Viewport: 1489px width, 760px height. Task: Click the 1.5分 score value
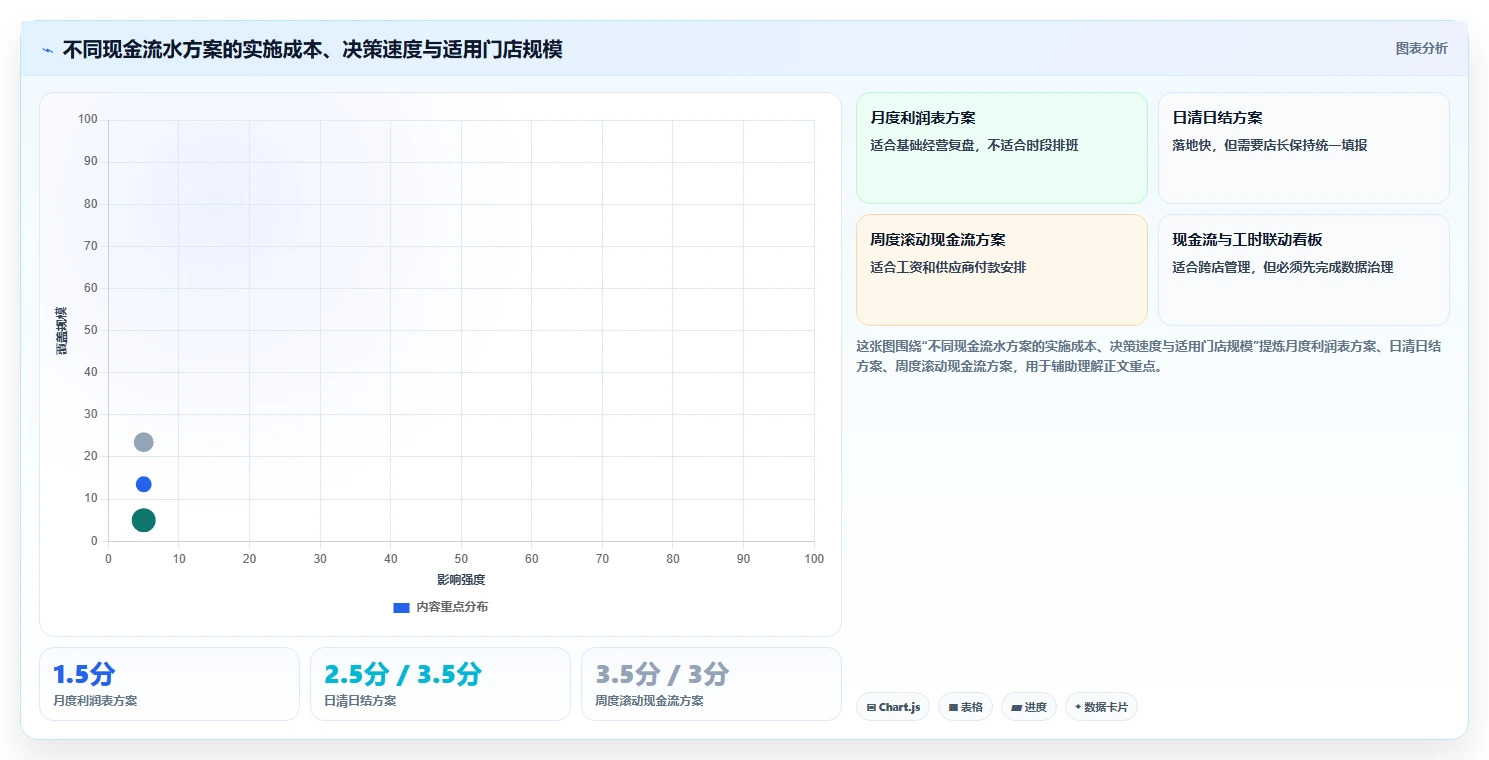(x=84, y=675)
